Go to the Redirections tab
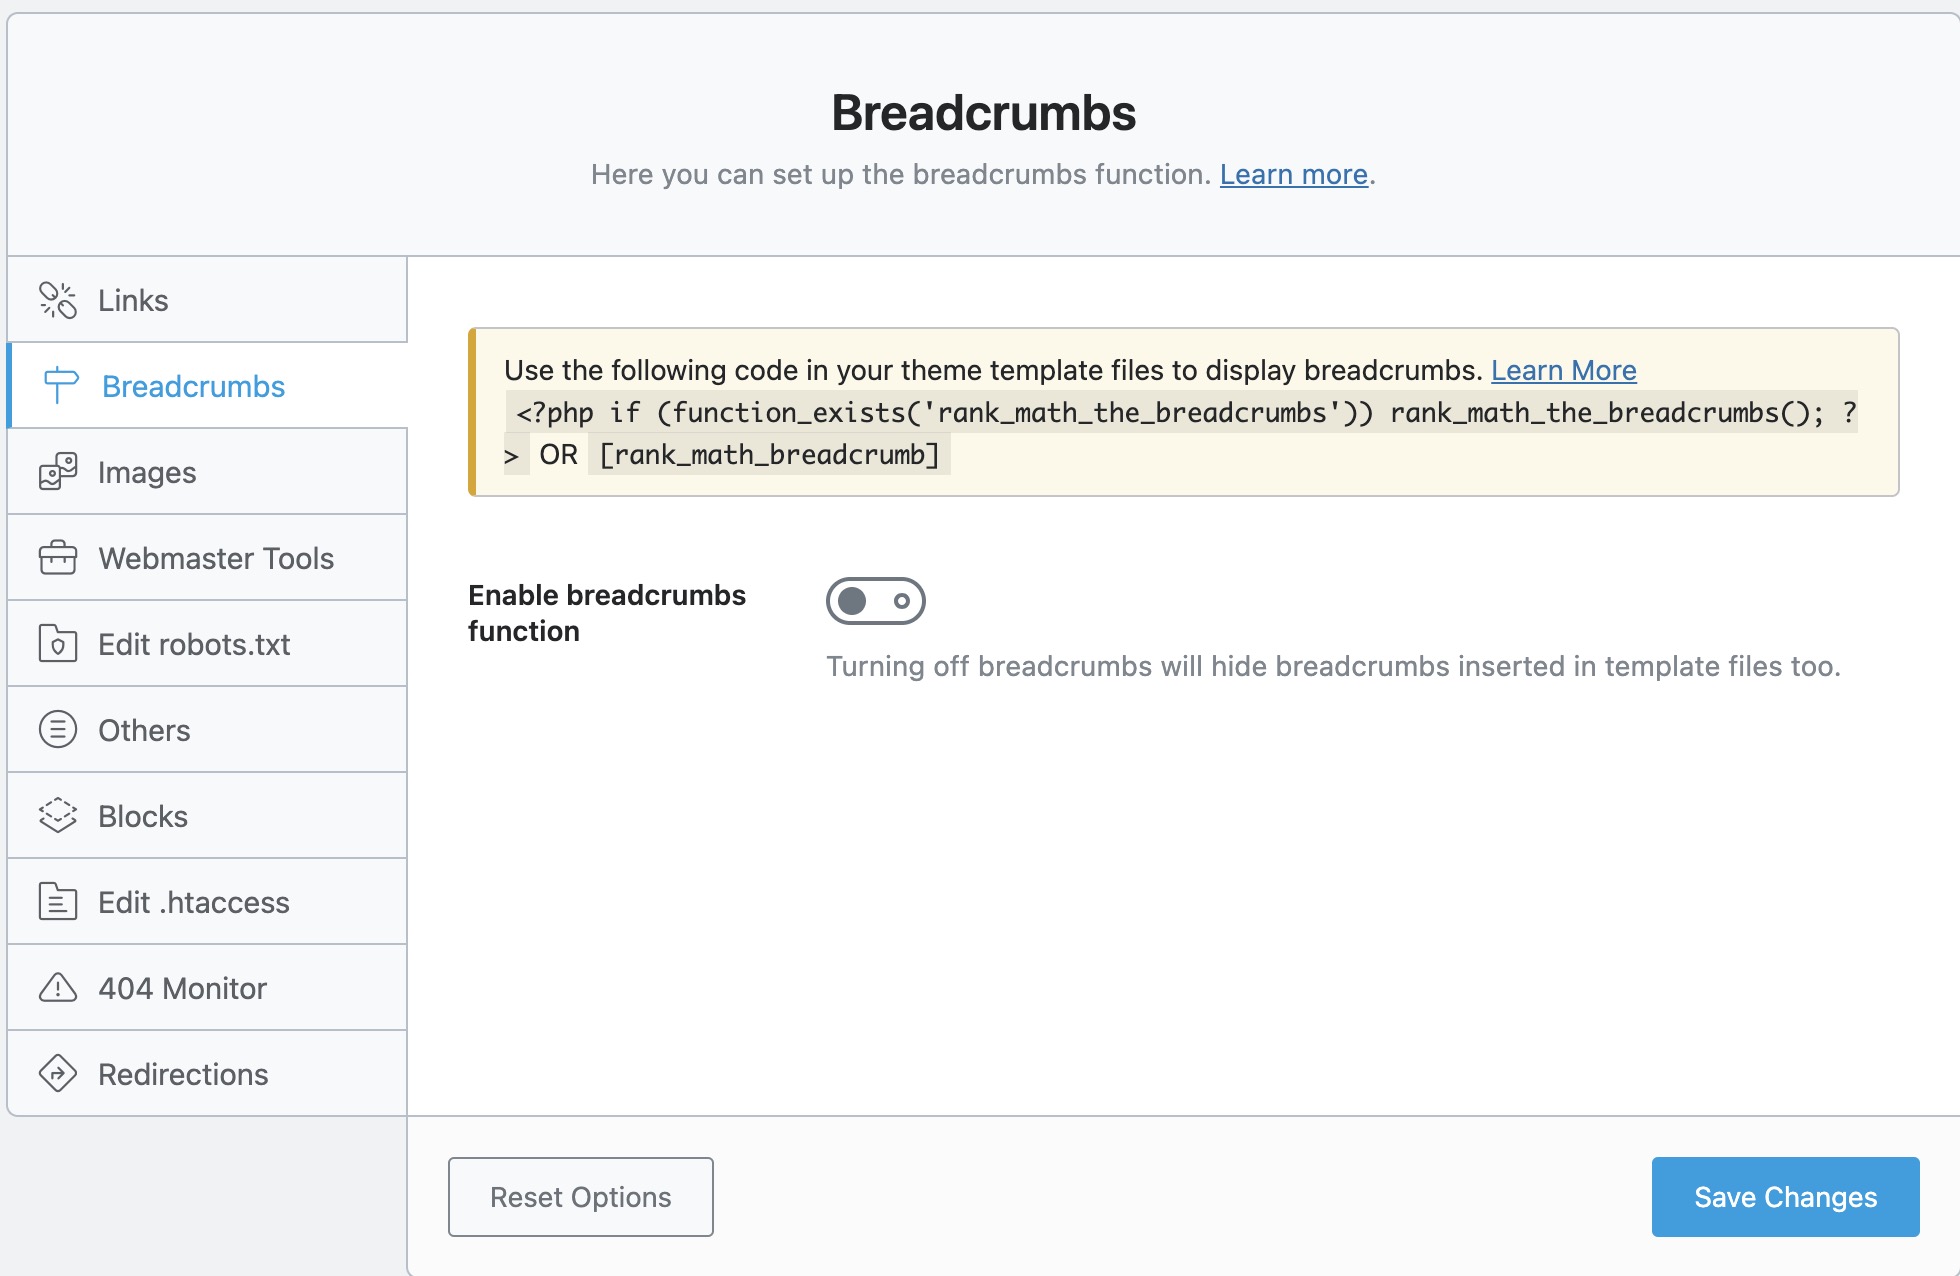Screen dimensions: 1960x1276 tap(208, 1074)
